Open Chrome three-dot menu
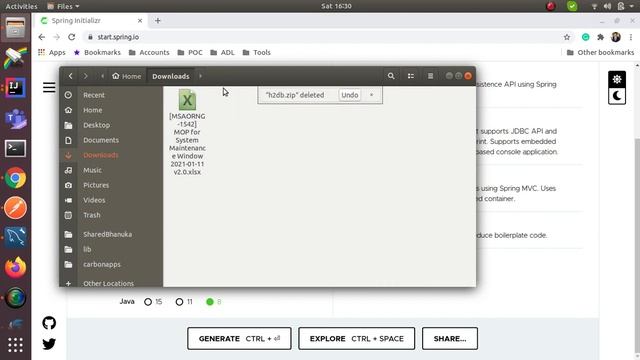Viewport: 640px width, 360px height. click(x=631, y=37)
